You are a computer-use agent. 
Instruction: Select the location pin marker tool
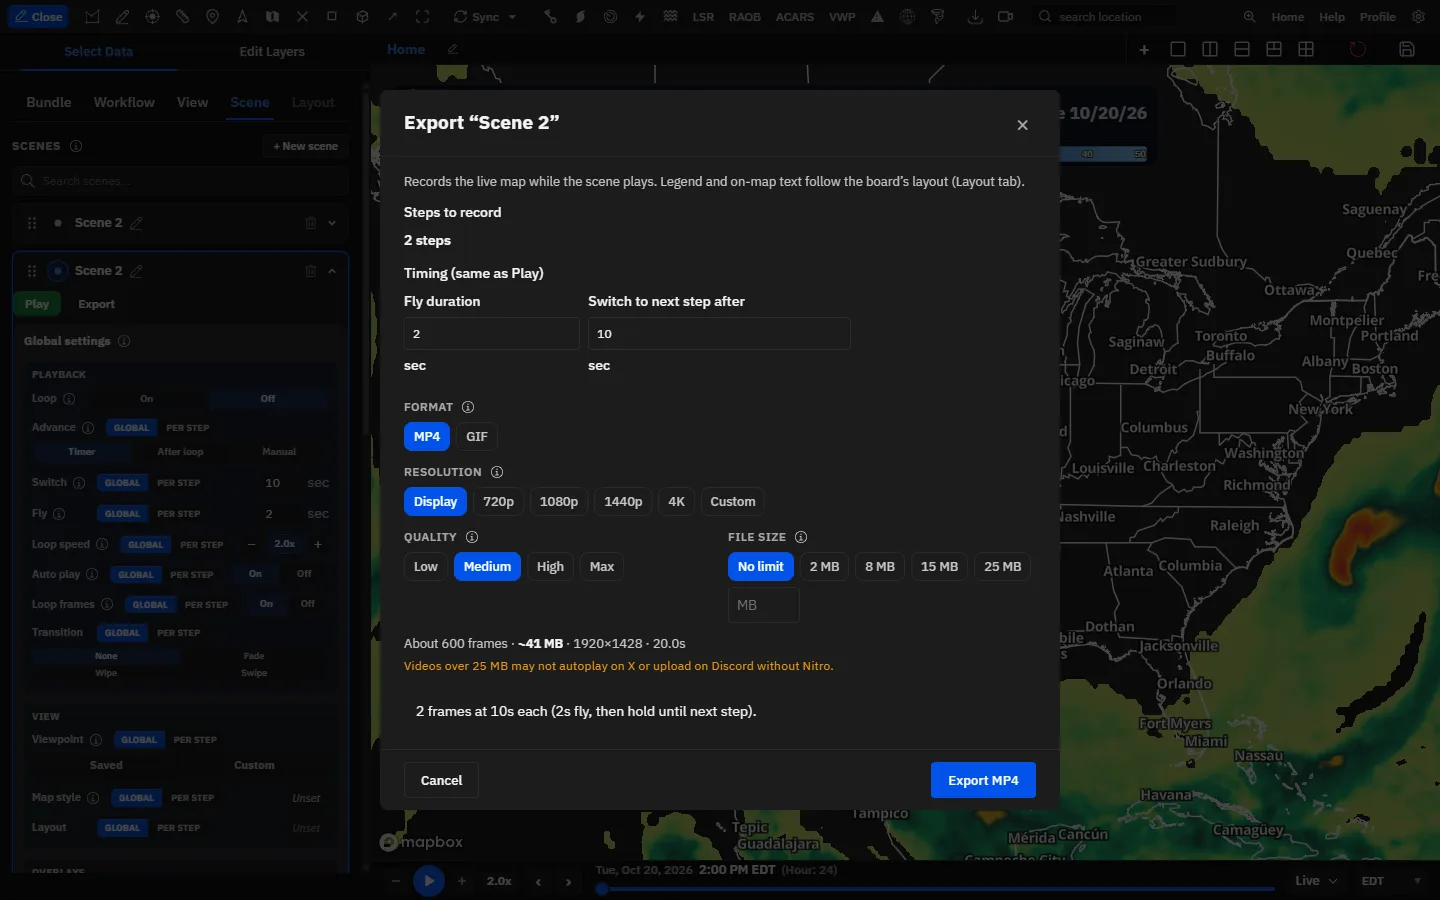pos(212,17)
